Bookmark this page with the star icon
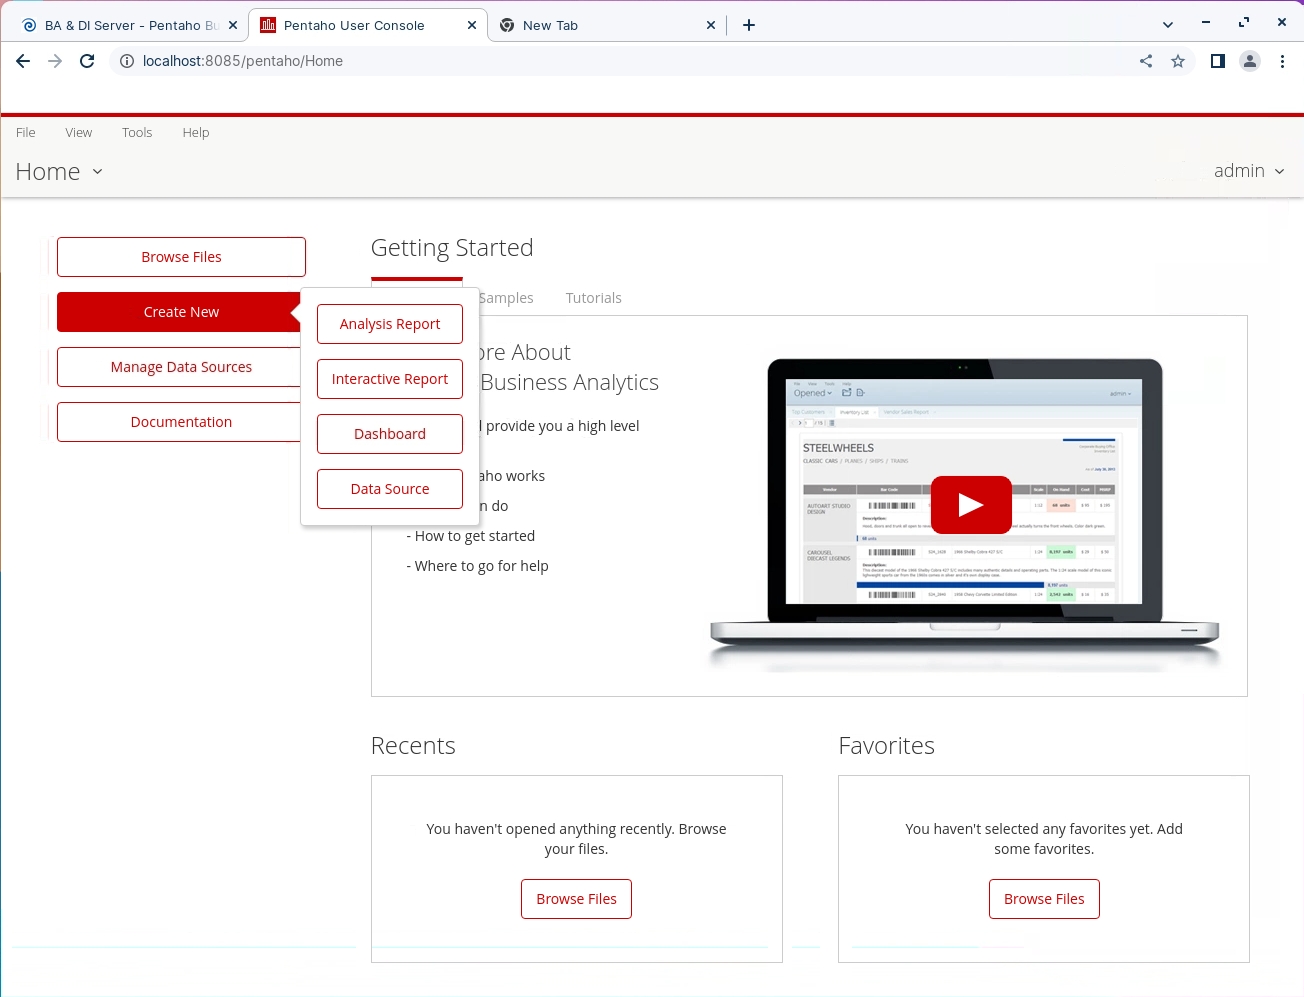This screenshot has width=1304, height=997. 1178,61
